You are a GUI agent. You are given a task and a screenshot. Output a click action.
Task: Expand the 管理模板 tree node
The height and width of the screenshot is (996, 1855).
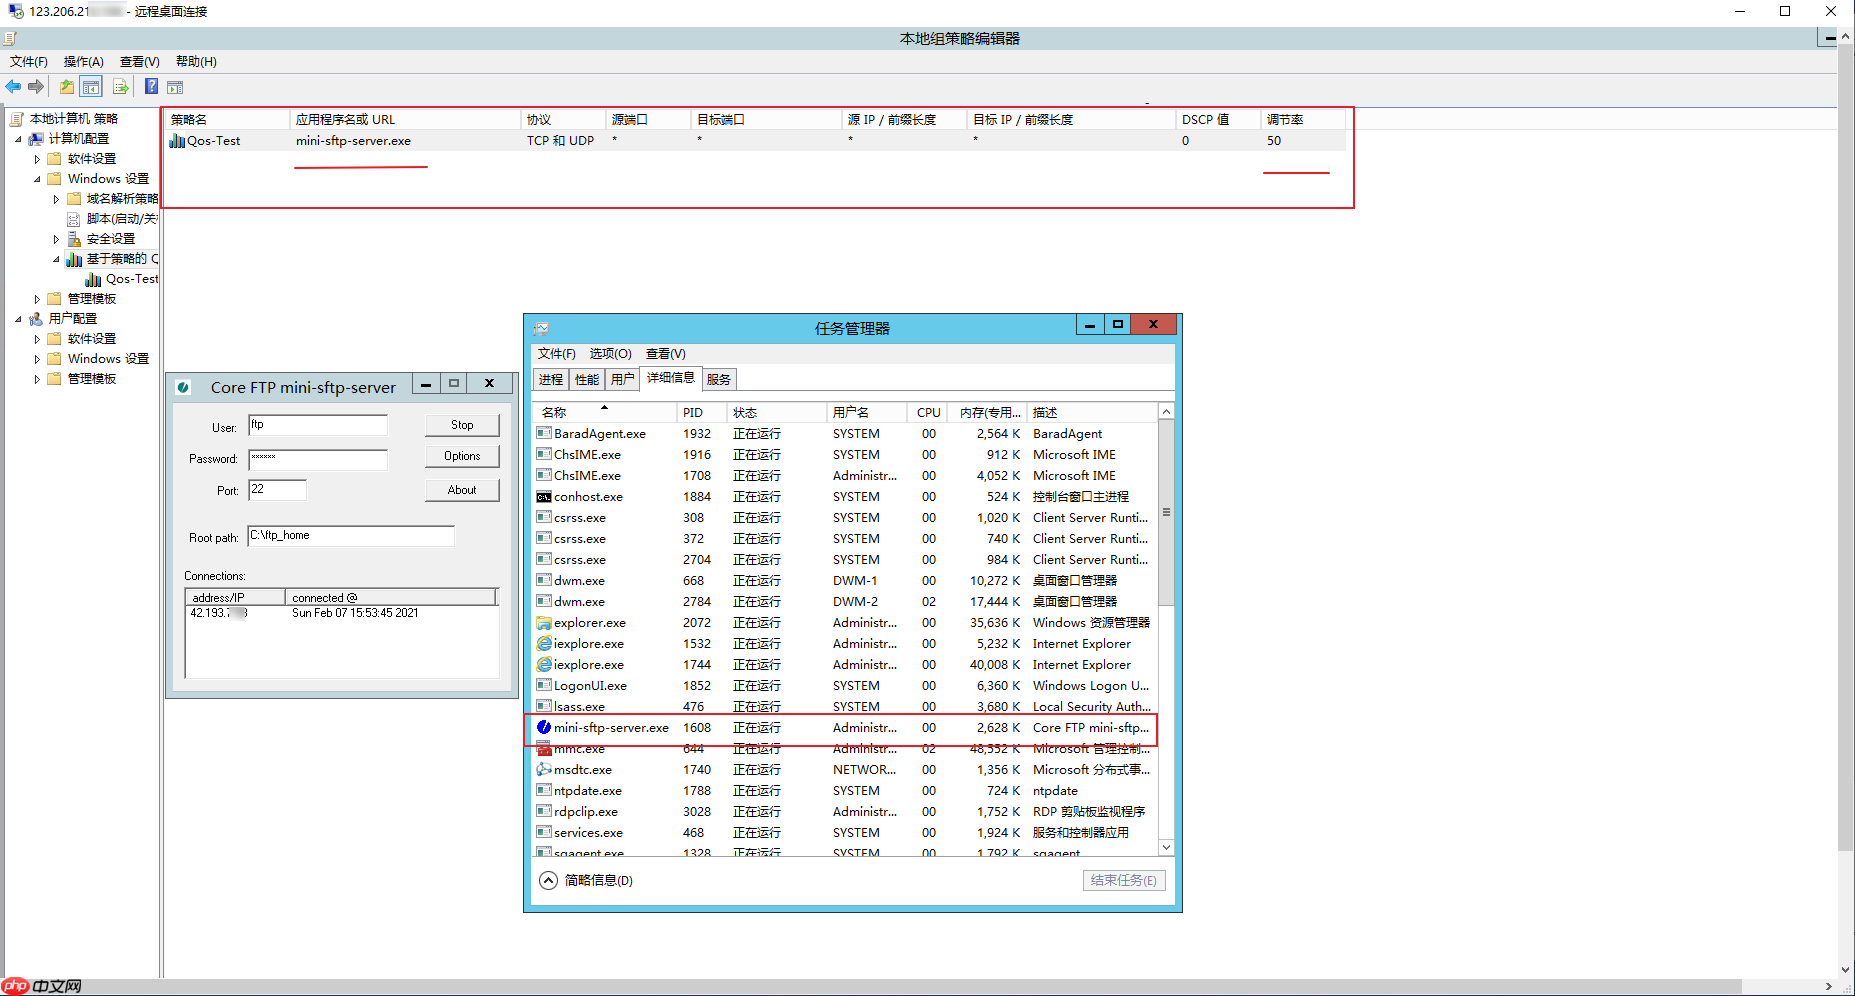37,298
